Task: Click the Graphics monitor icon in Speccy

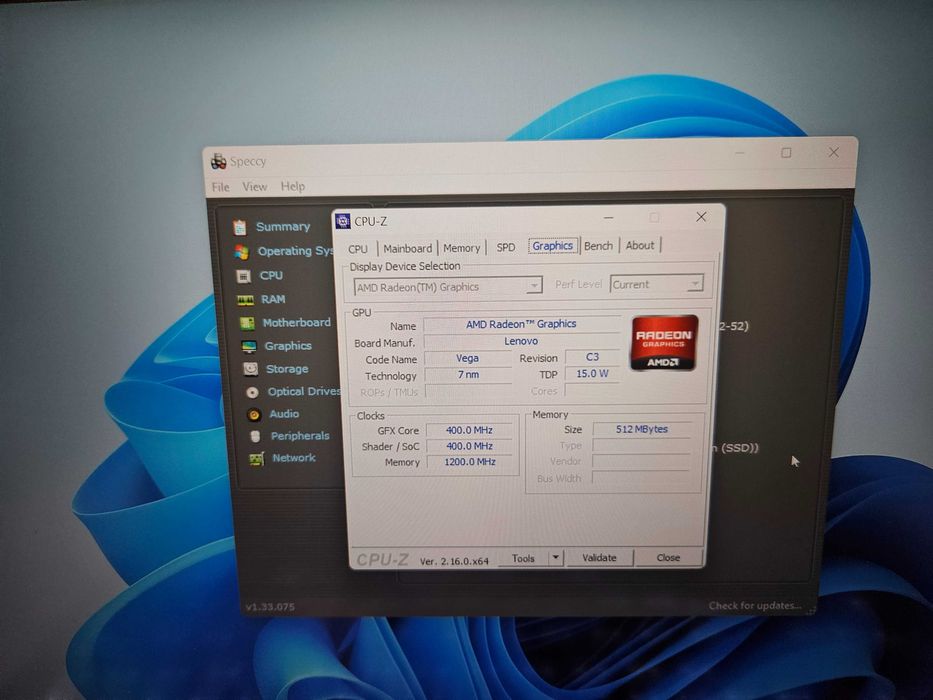Action: click(x=249, y=346)
